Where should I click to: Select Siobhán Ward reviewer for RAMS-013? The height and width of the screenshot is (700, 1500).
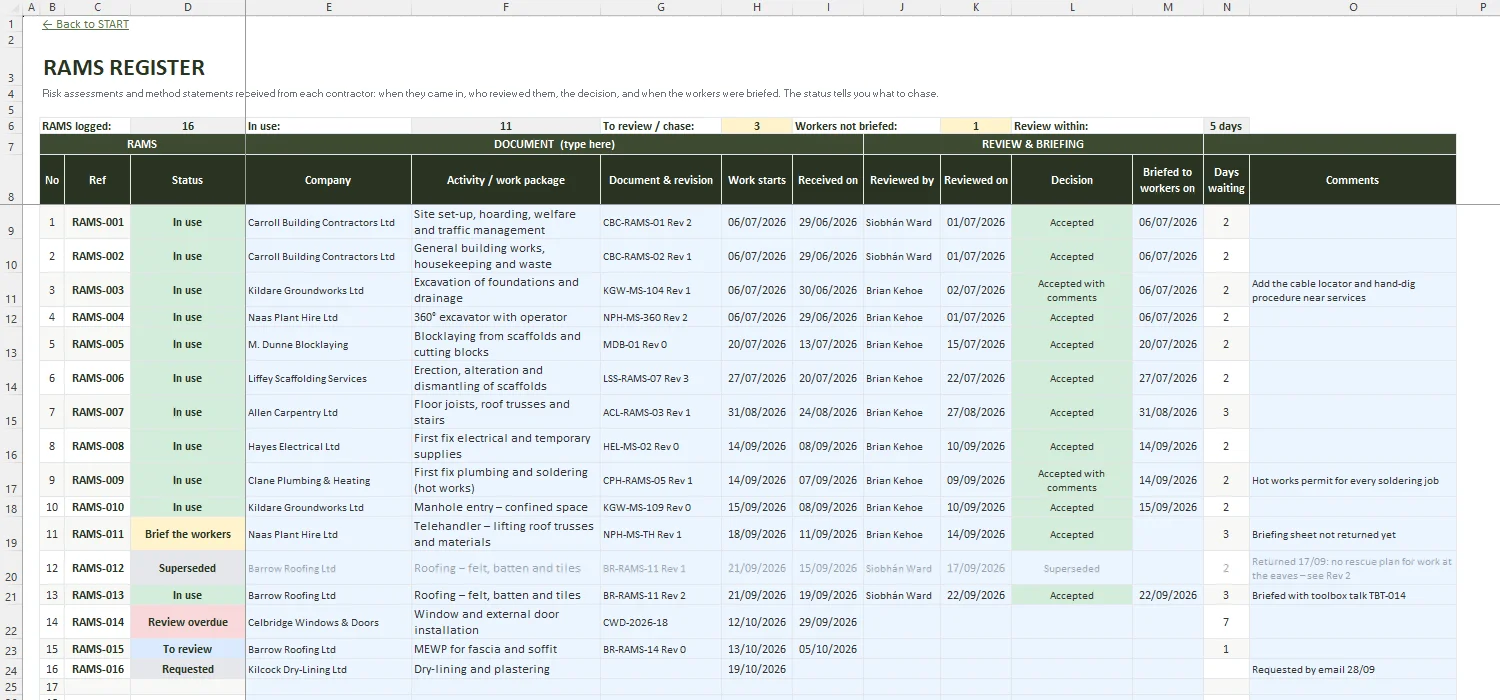(x=902, y=595)
